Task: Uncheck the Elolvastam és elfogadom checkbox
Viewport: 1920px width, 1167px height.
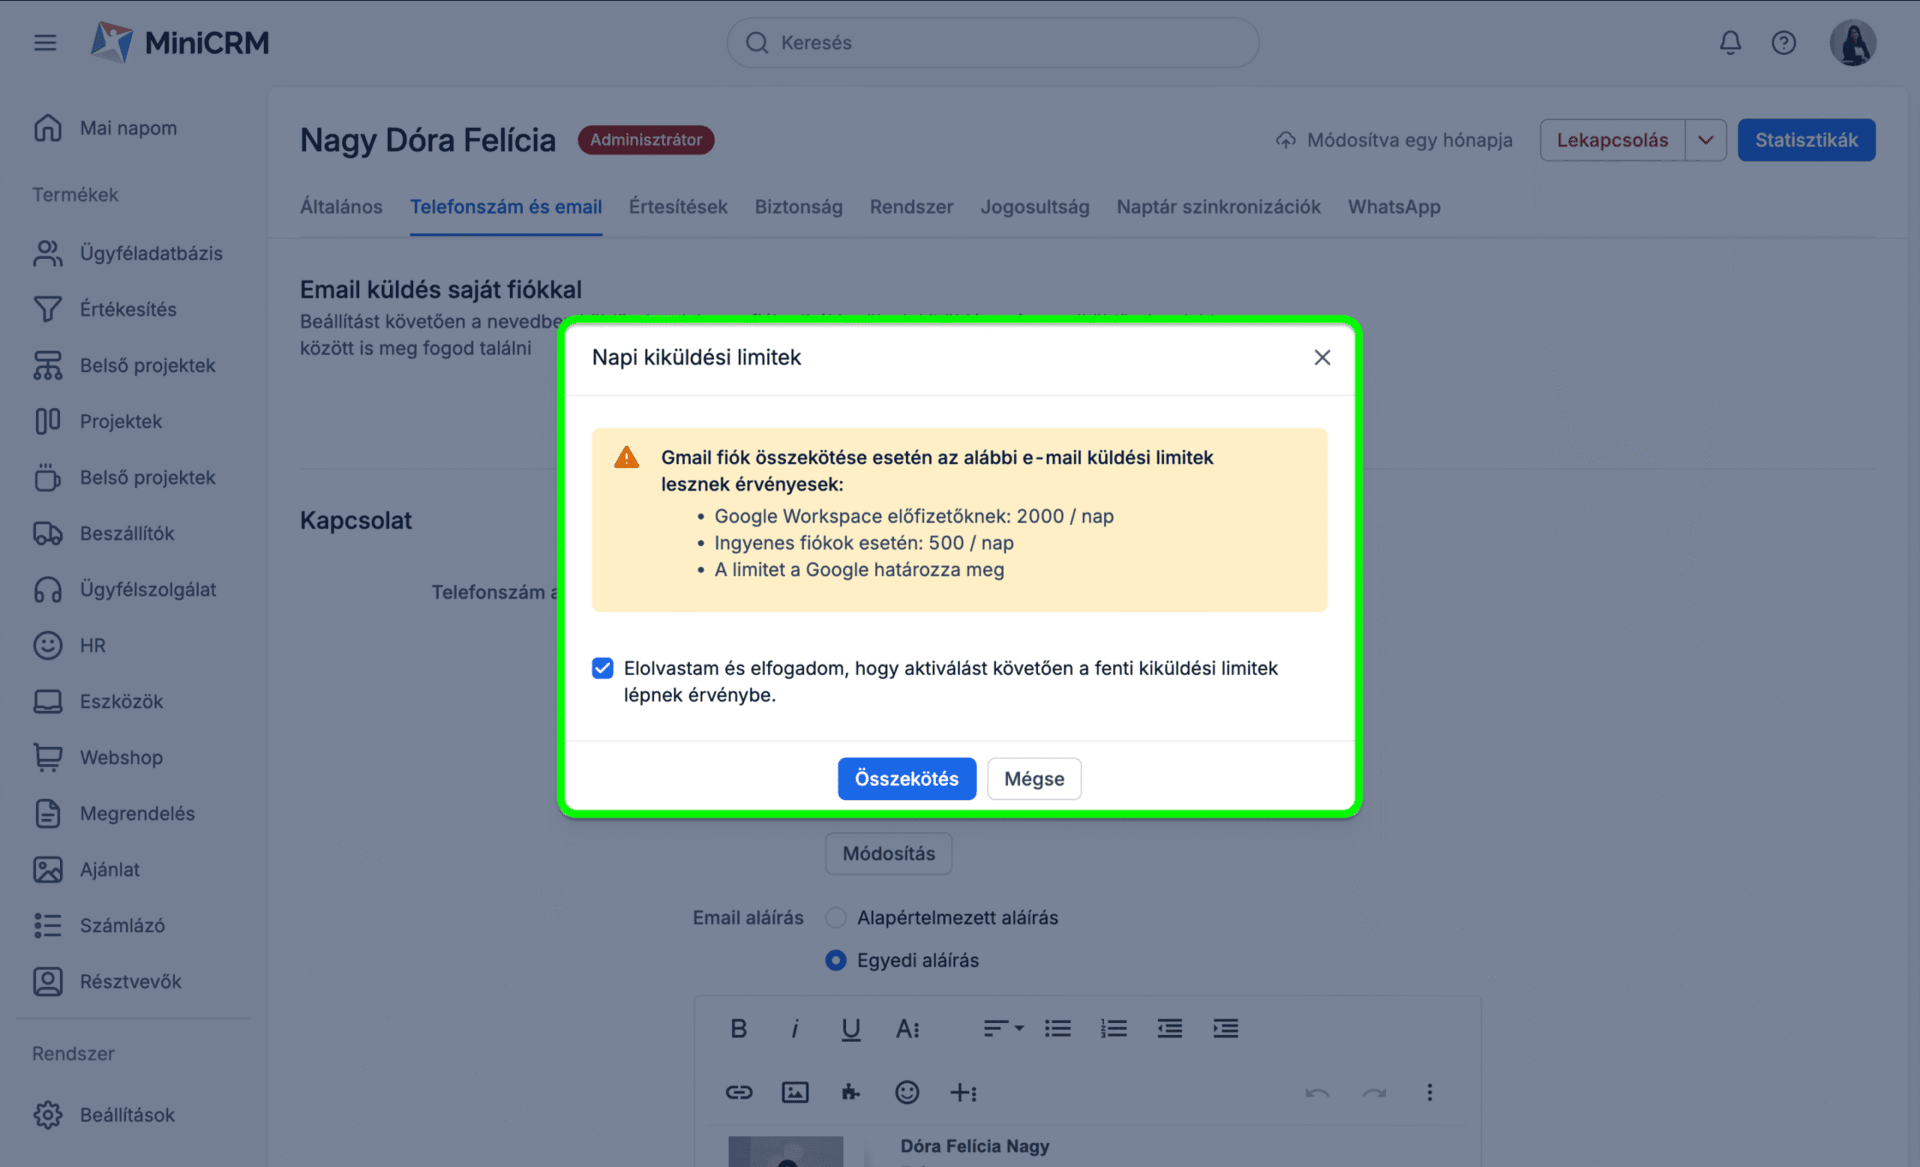Action: click(x=602, y=668)
